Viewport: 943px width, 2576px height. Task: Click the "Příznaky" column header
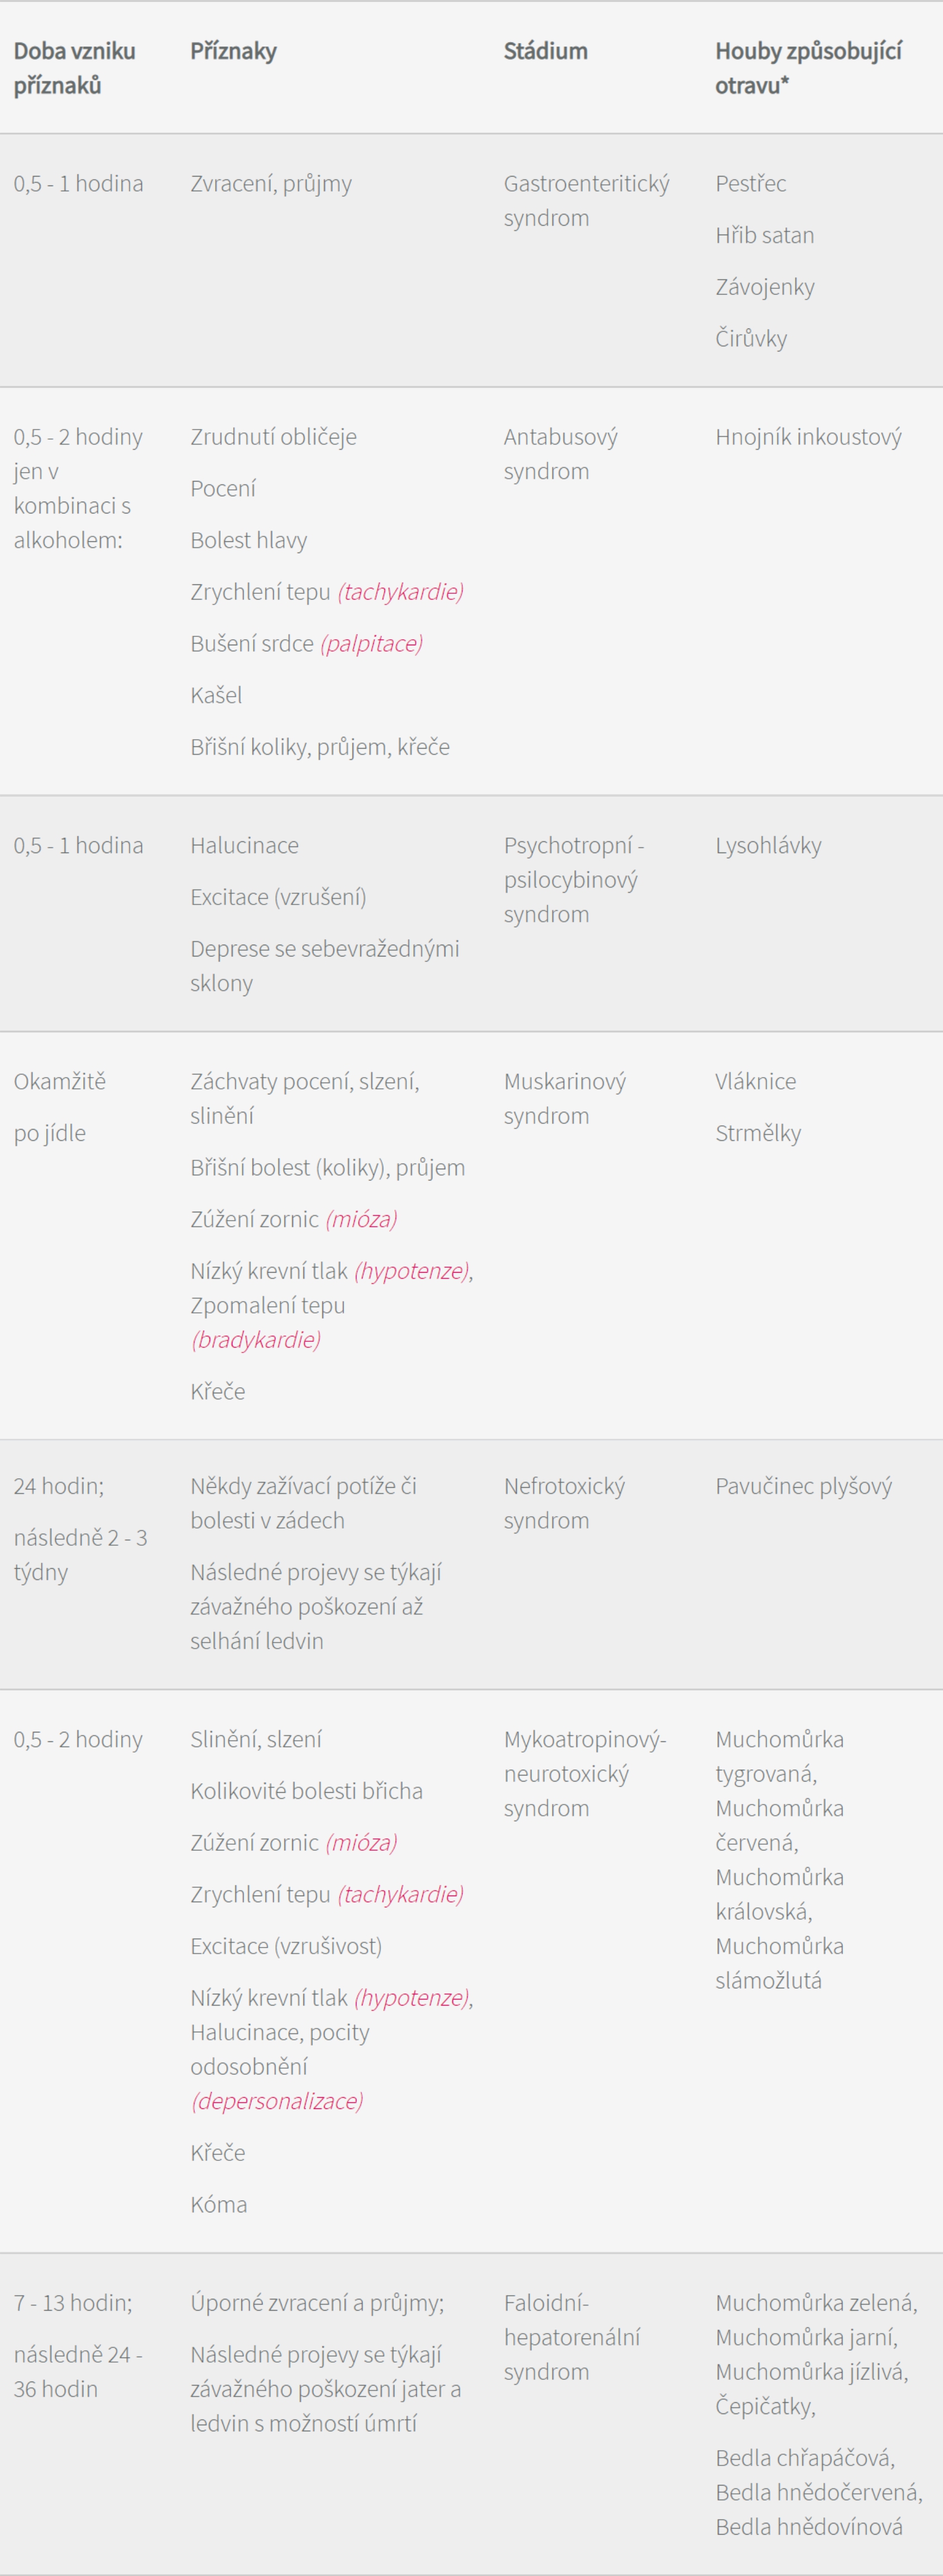[233, 51]
